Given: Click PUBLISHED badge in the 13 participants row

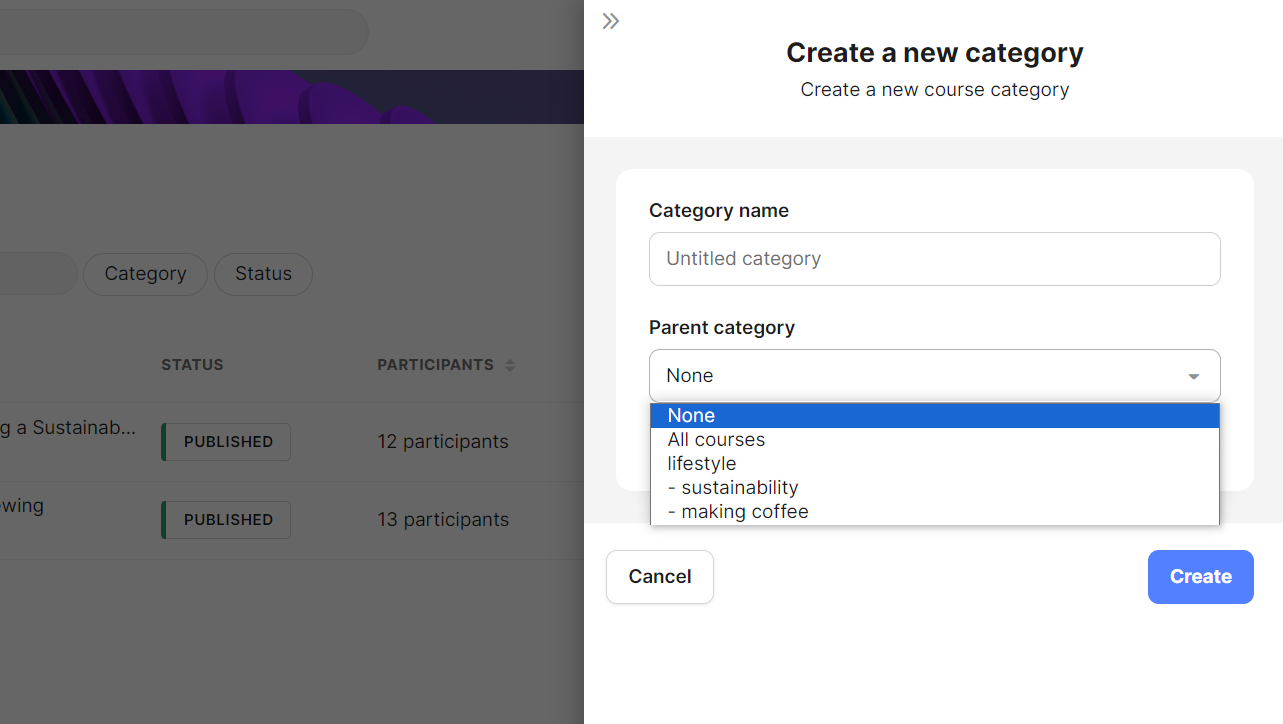Looking at the screenshot, I should (227, 520).
